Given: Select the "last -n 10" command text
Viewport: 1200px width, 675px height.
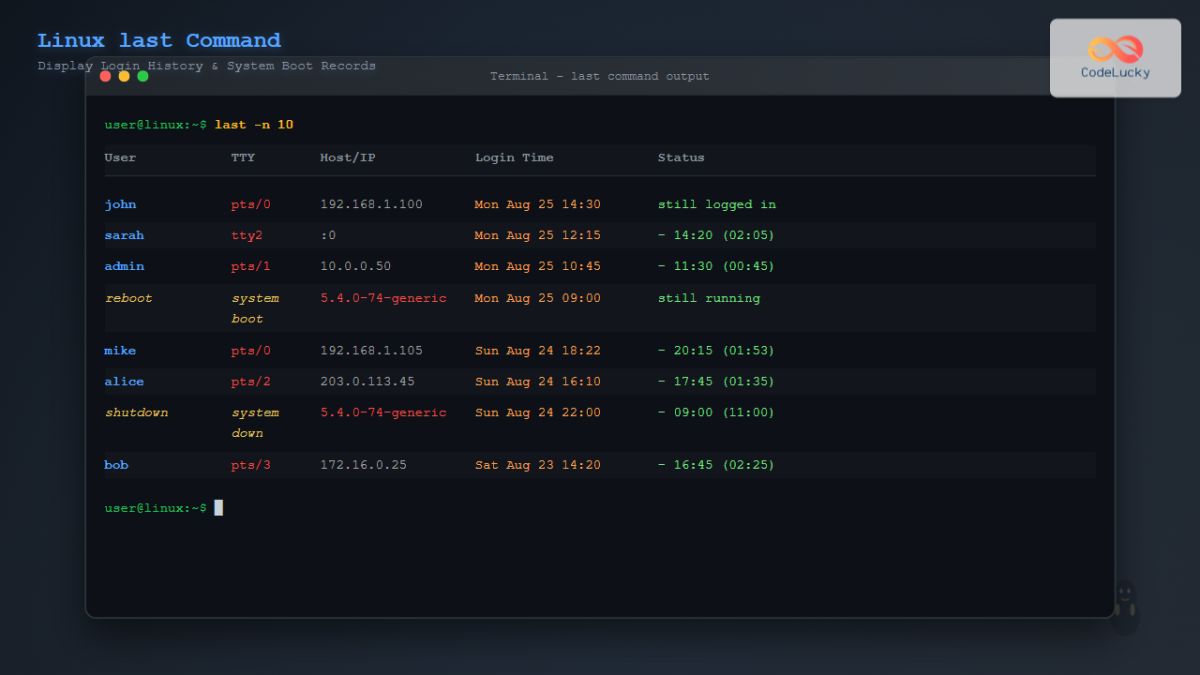Looking at the screenshot, I should [254, 125].
